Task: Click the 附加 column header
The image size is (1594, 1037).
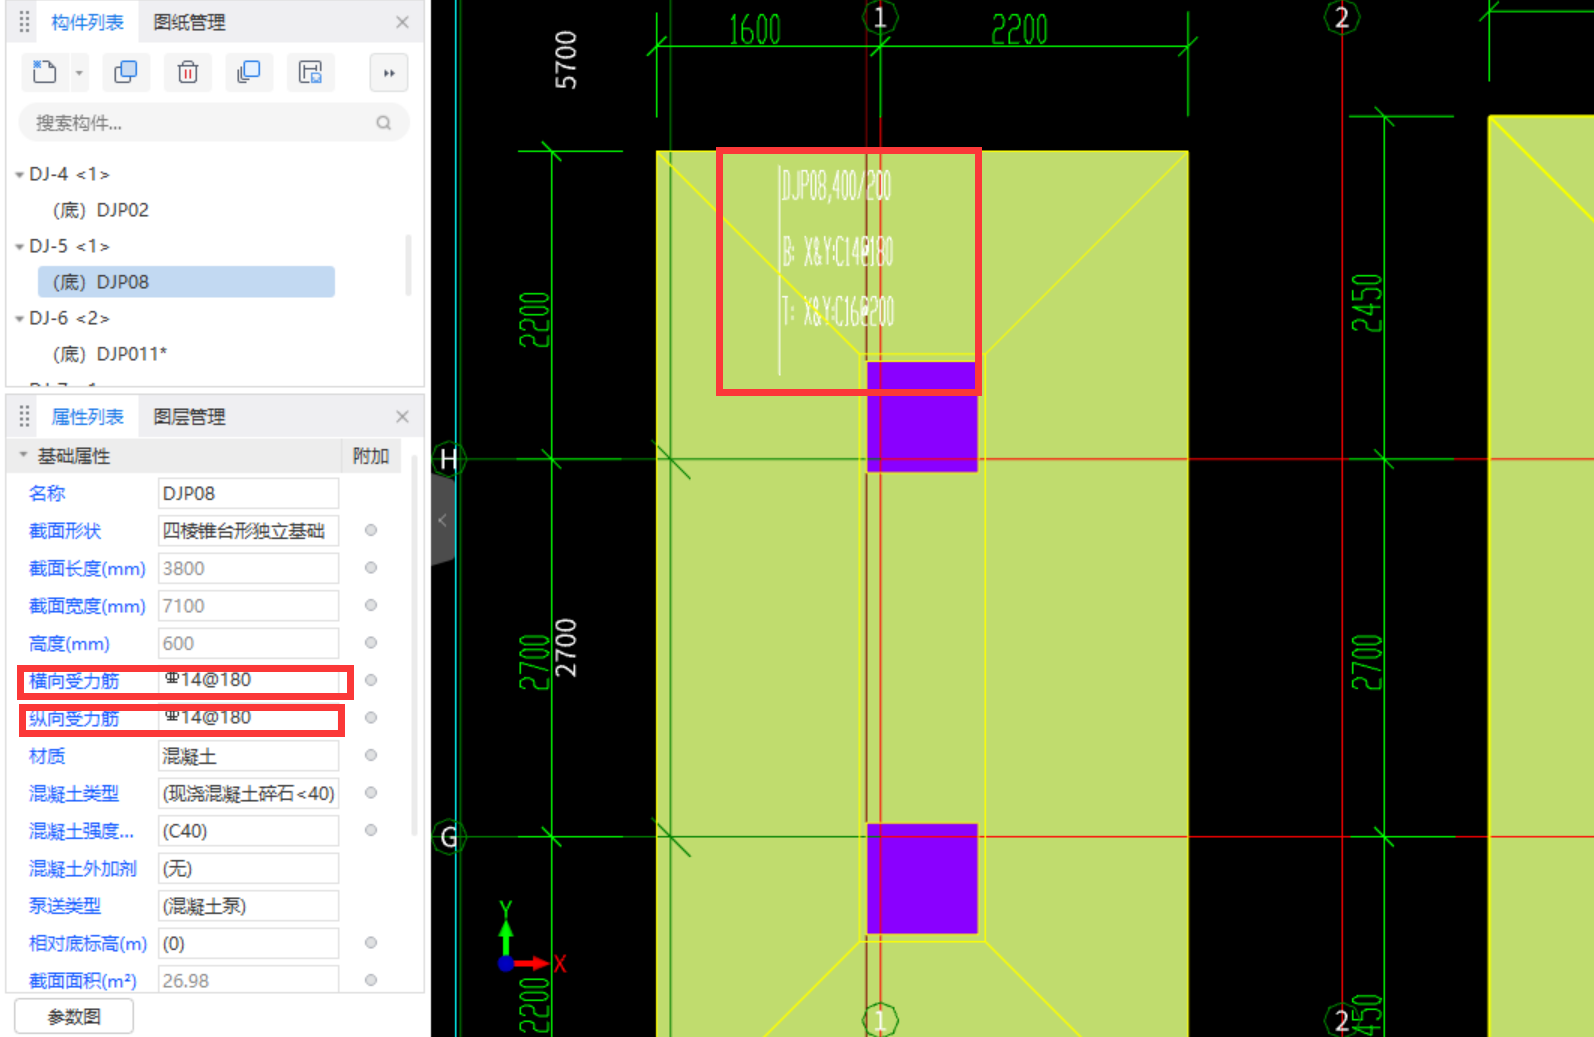Action: (x=371, y=456)
